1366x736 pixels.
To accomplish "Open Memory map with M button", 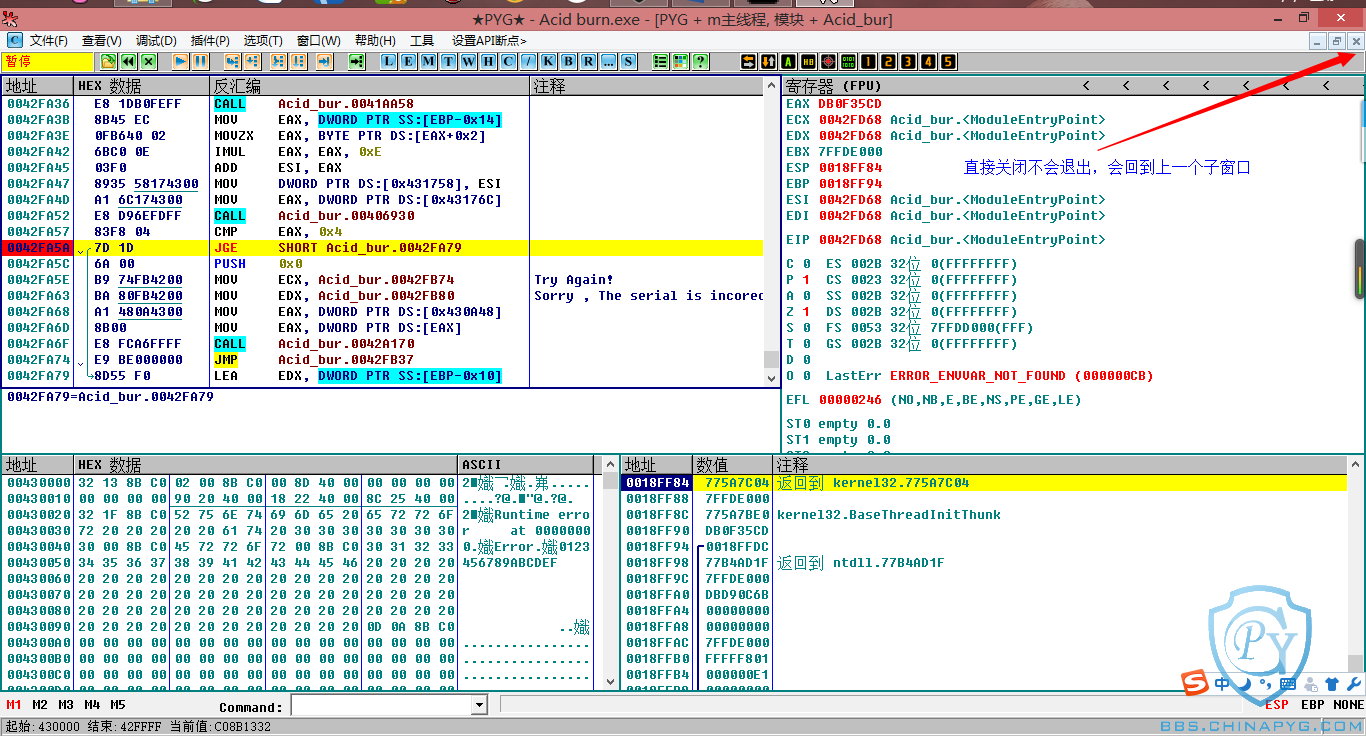I will (428, 61).
